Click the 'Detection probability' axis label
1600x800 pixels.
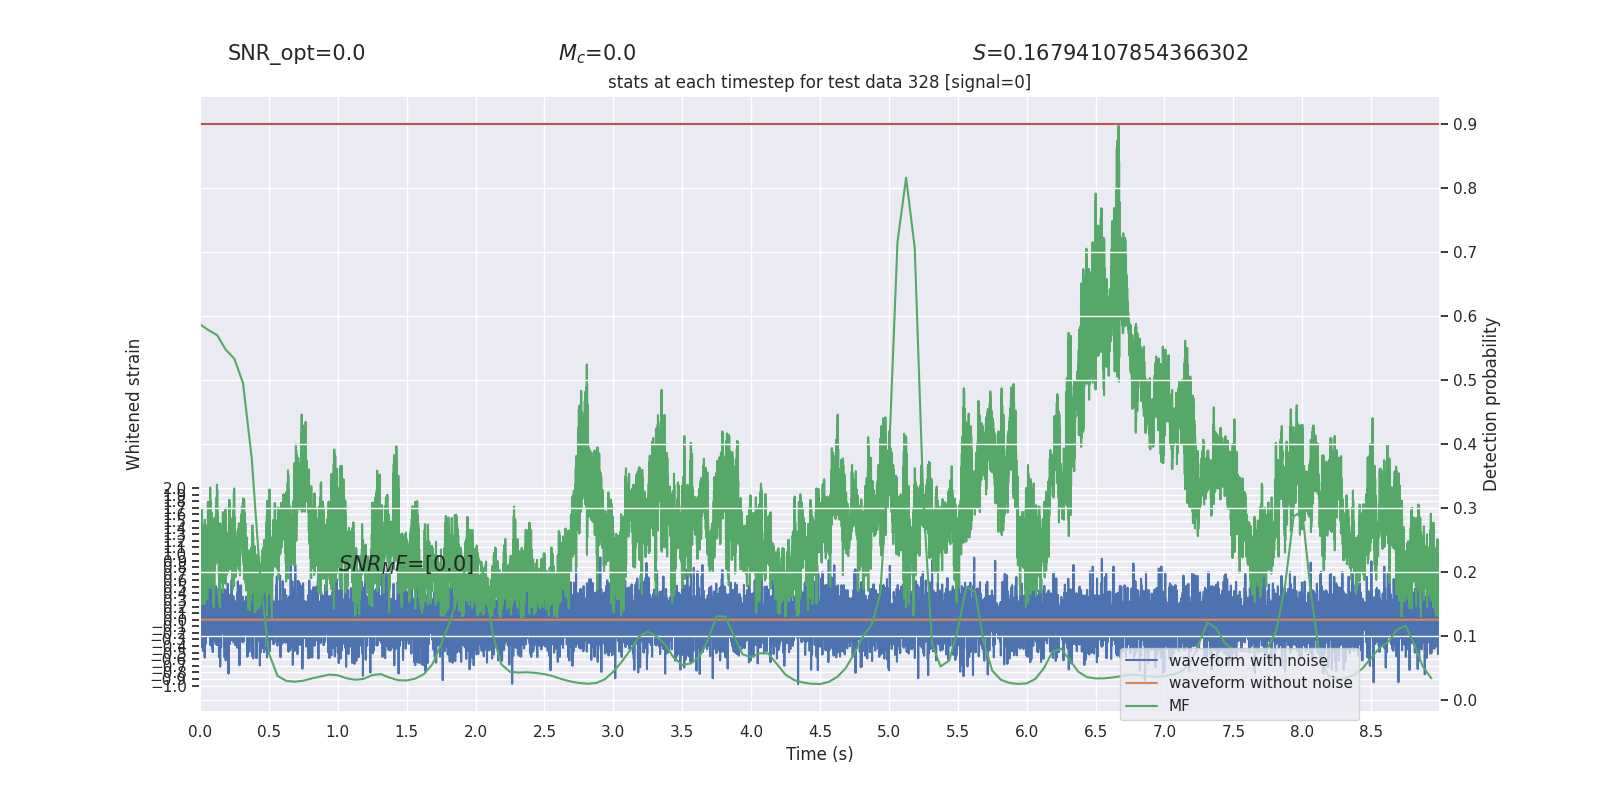click(x=1491, y=404)
